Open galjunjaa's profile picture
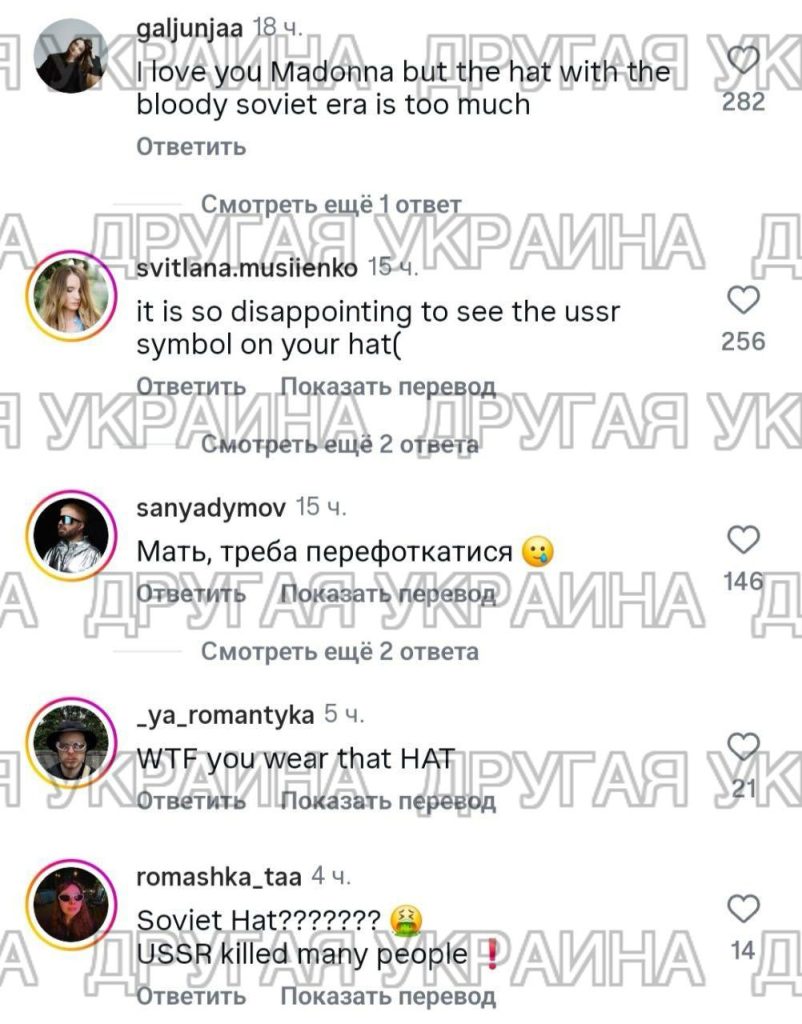This screenshot has width=802, height=1024. [71, 56]
